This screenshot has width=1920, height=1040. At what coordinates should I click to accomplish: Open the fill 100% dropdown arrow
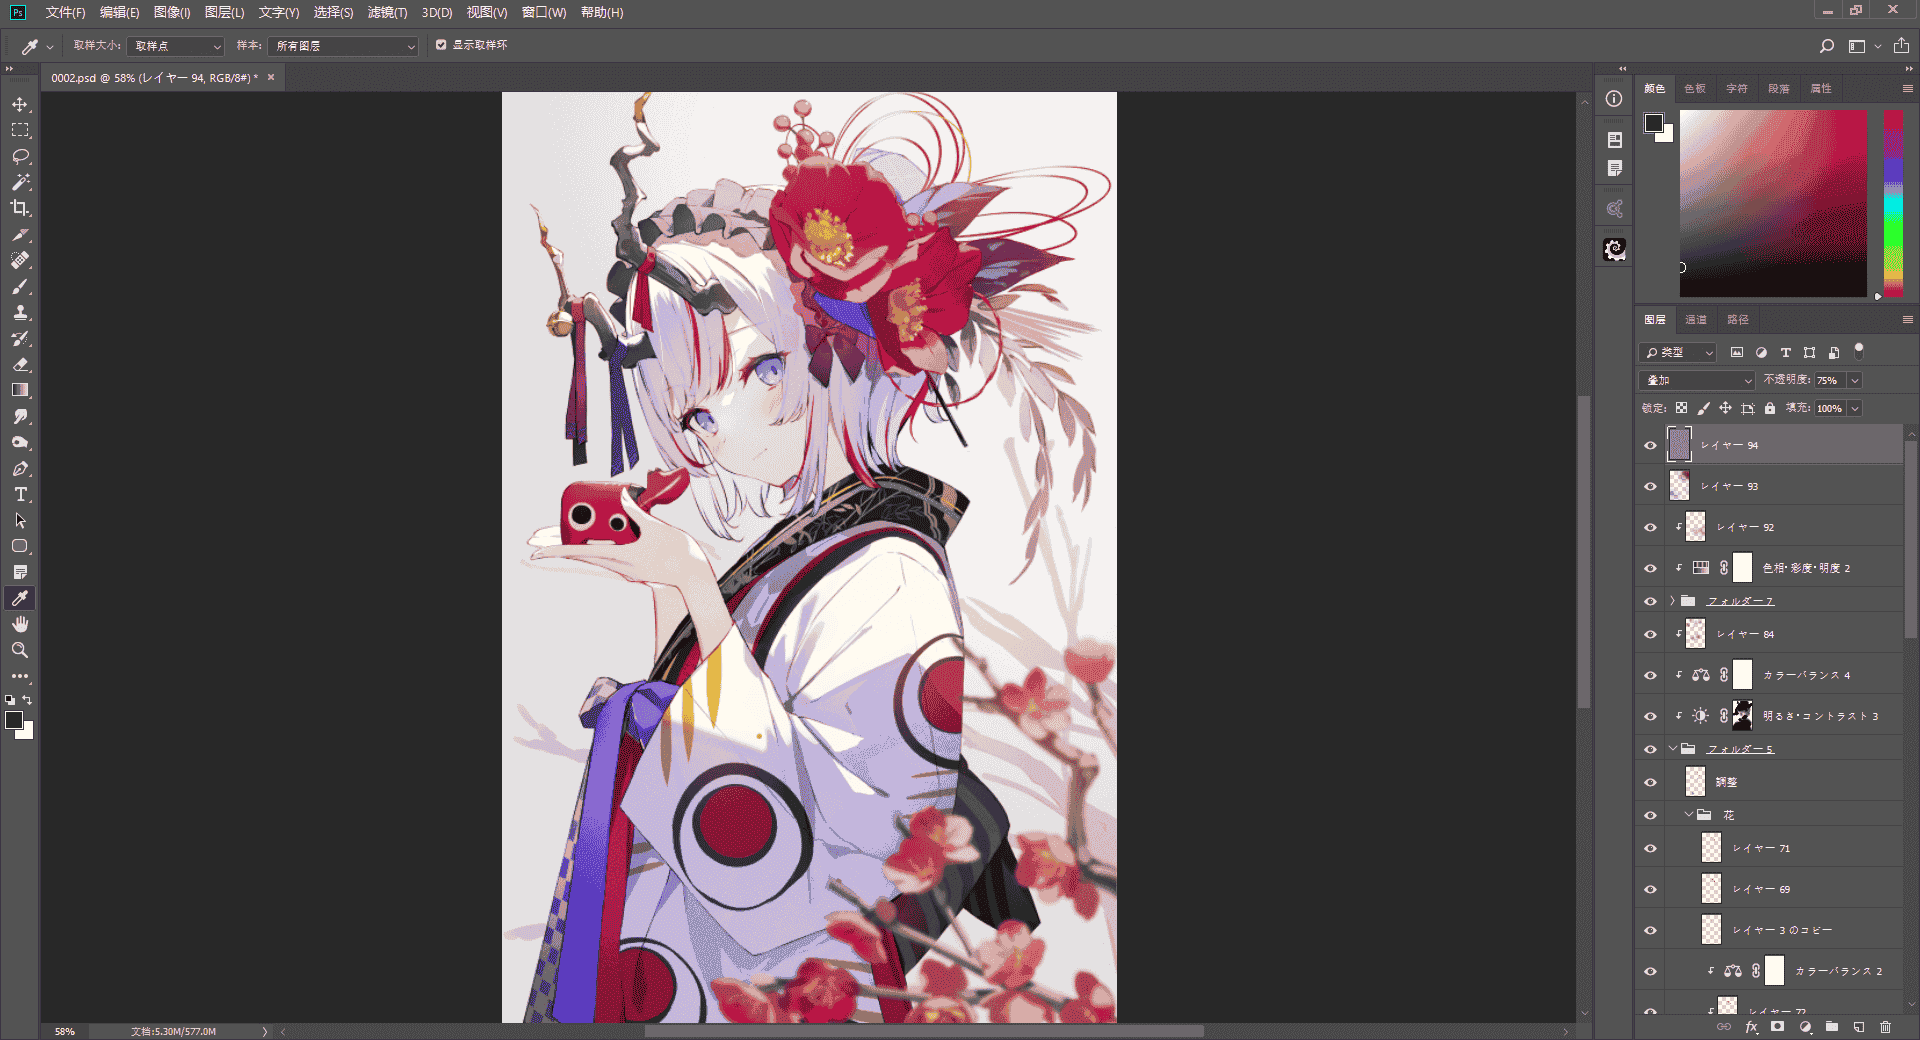pos(1855,408)
